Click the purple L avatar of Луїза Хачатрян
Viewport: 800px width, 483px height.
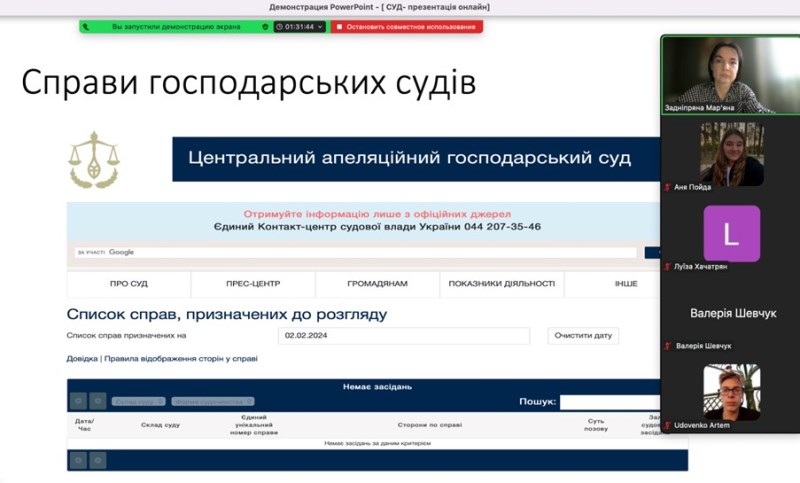tap(732, 234)
